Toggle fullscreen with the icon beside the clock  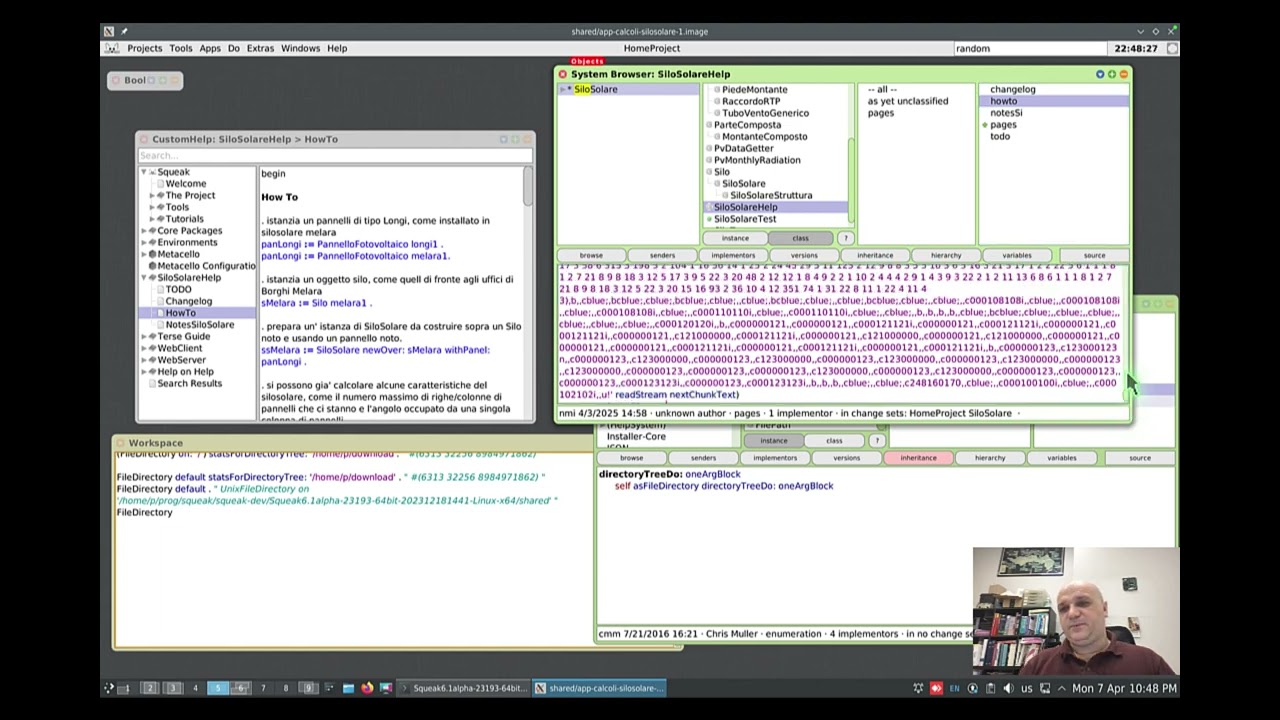pyautogui.click(x=1172, y=48)
